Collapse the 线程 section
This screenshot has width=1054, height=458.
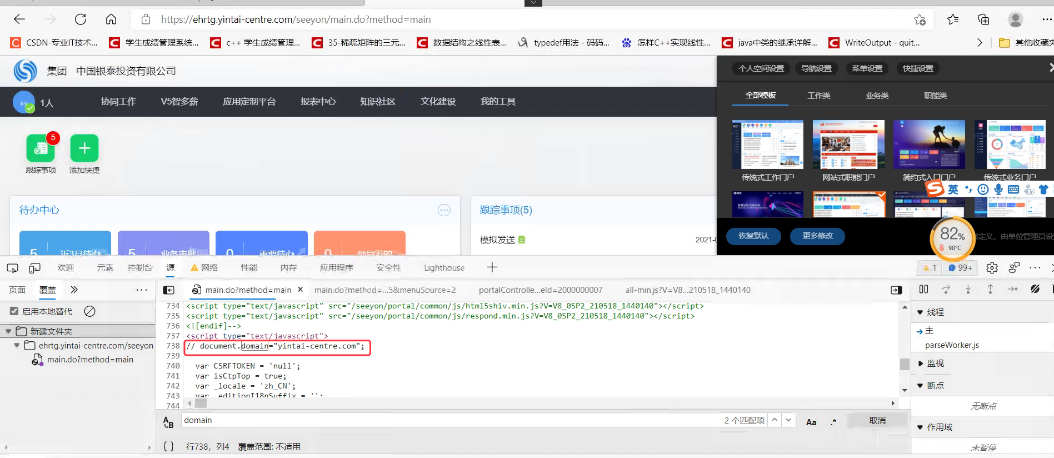click(920, 313)
